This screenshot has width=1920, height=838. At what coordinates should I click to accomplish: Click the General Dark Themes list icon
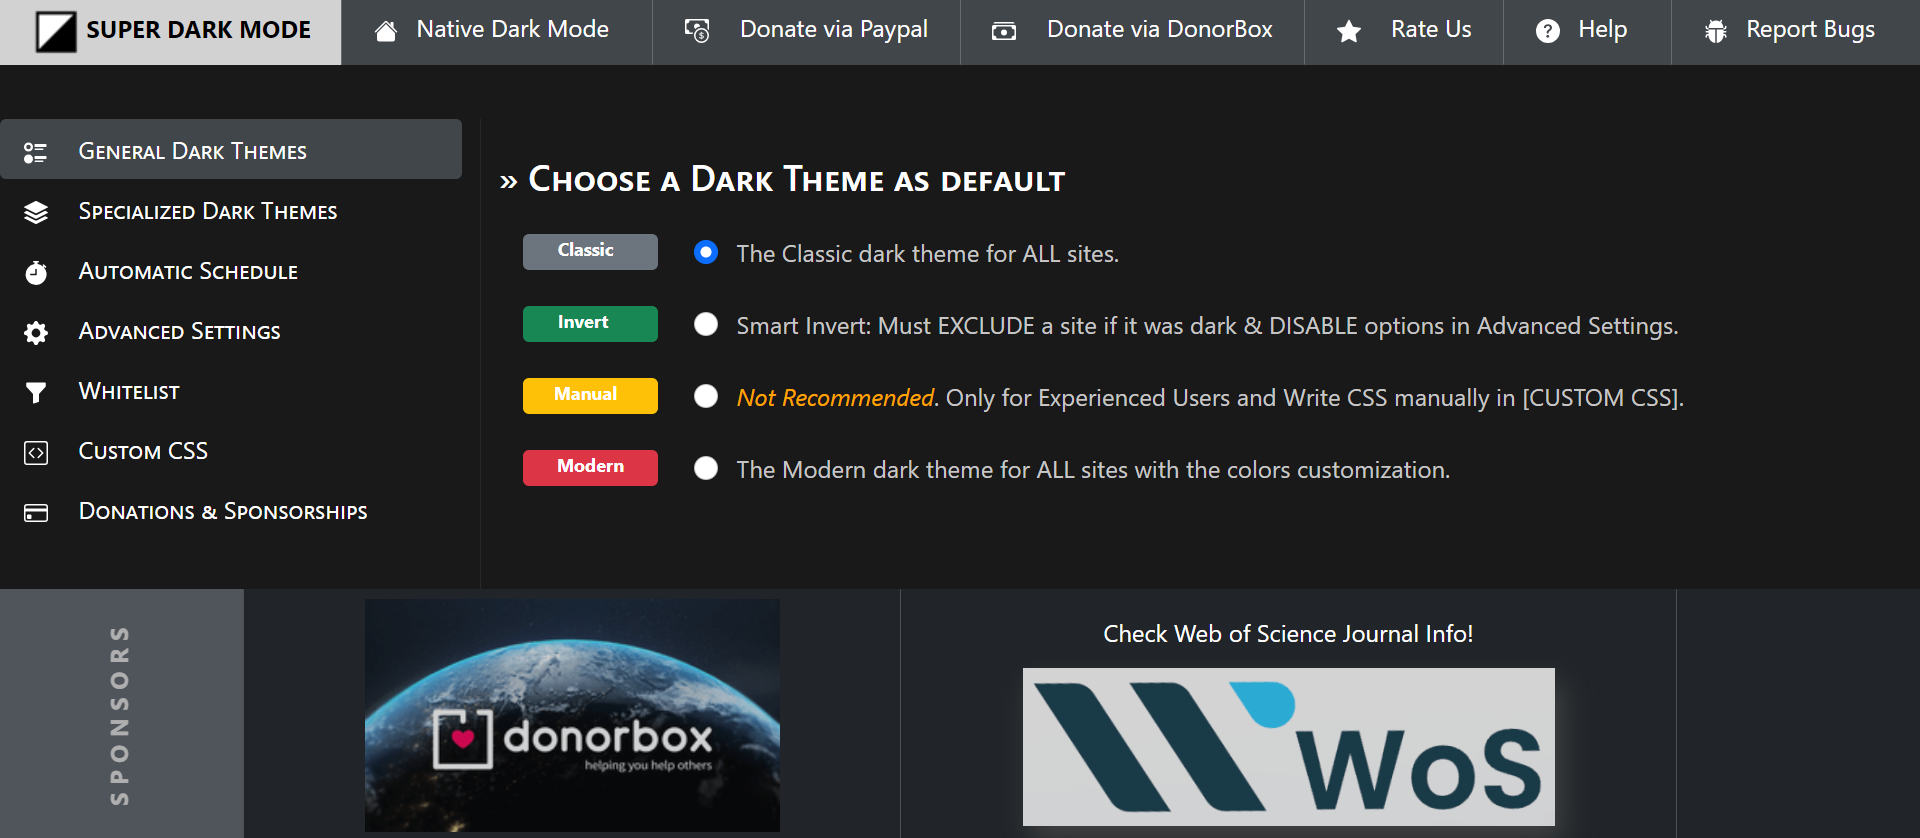coord(36,152)
